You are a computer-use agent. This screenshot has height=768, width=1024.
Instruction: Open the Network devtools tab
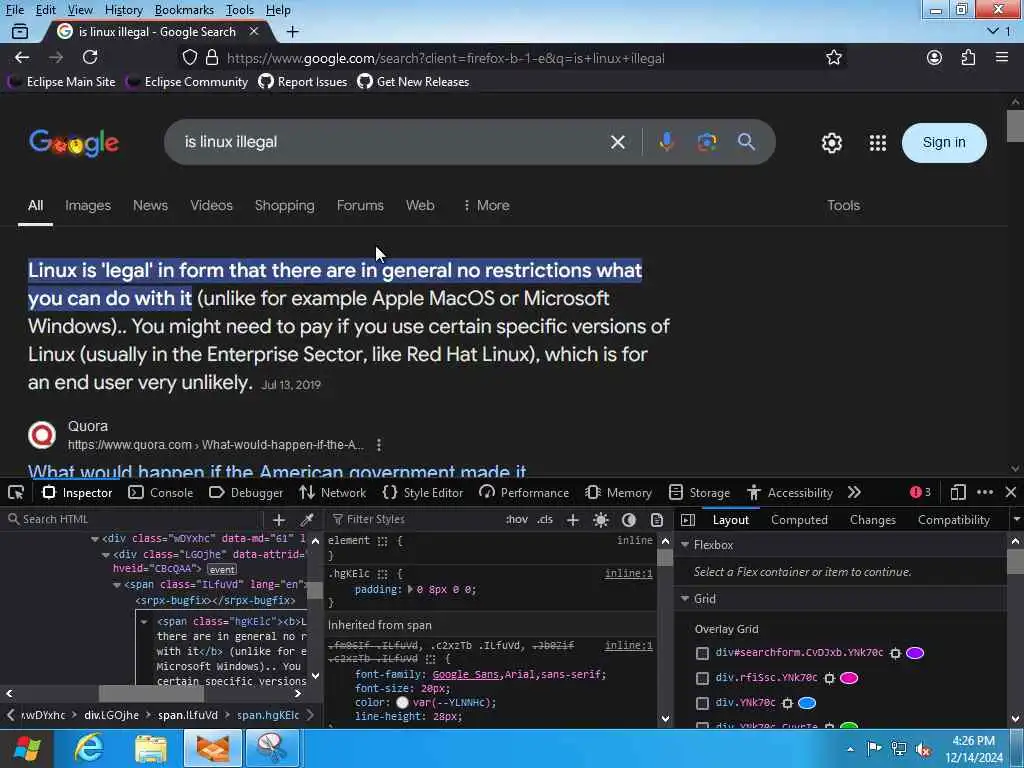[332, 492]
